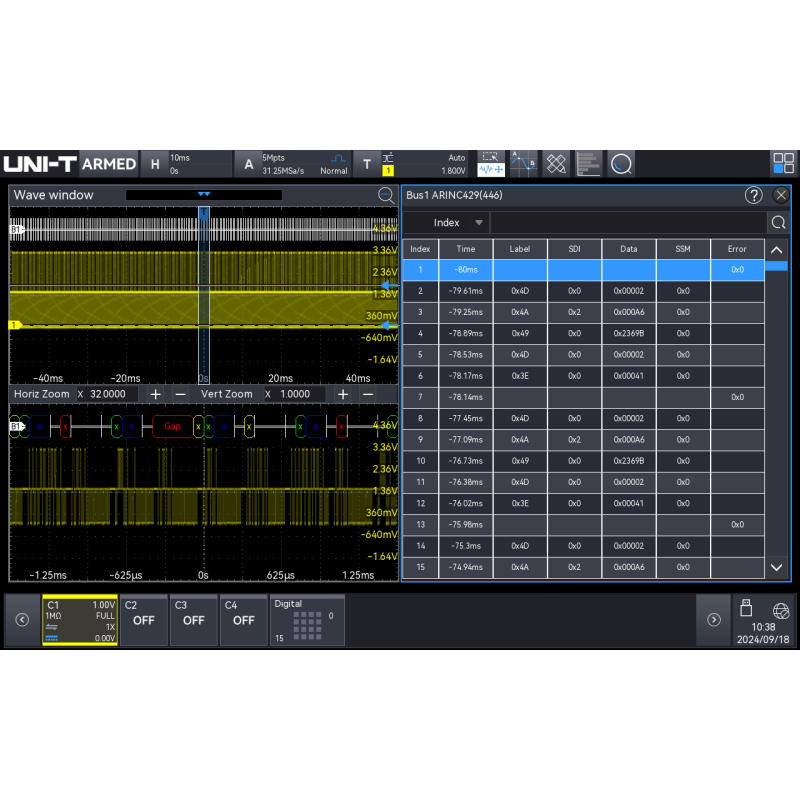Select row 4 with label 0x49
This screenshot has height=800, width=800.
[583, 333]
